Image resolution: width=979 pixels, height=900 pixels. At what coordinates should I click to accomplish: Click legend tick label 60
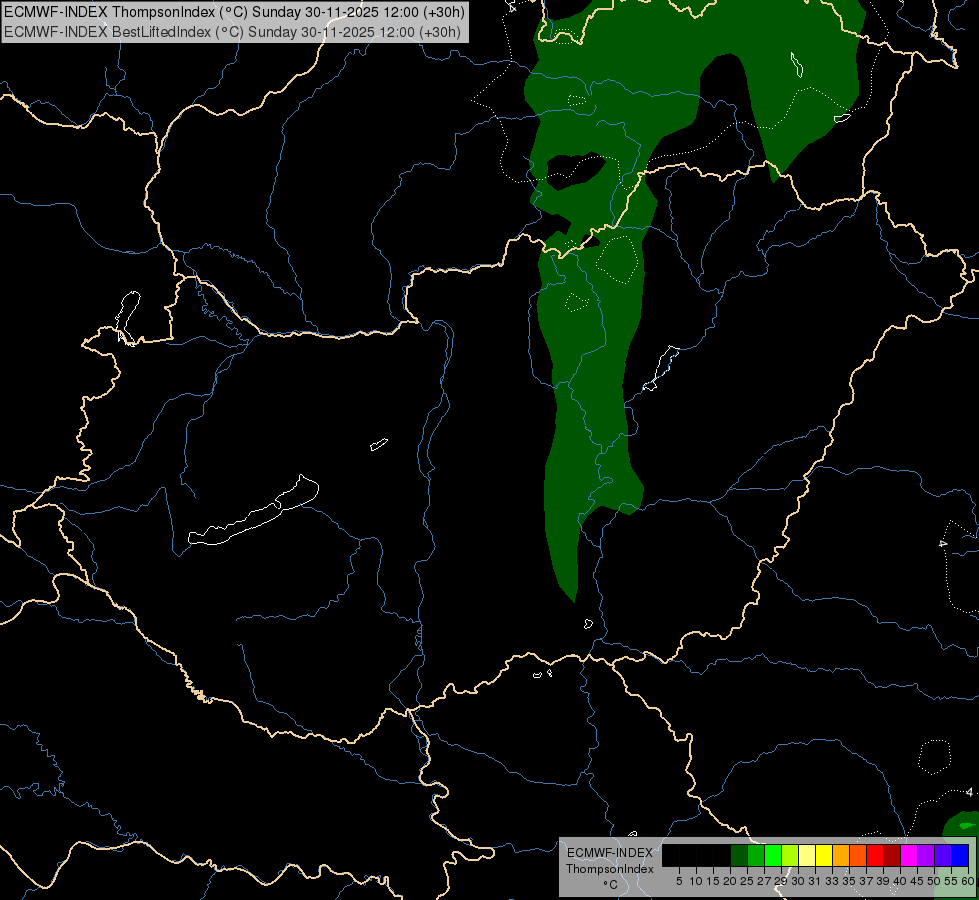968,881
